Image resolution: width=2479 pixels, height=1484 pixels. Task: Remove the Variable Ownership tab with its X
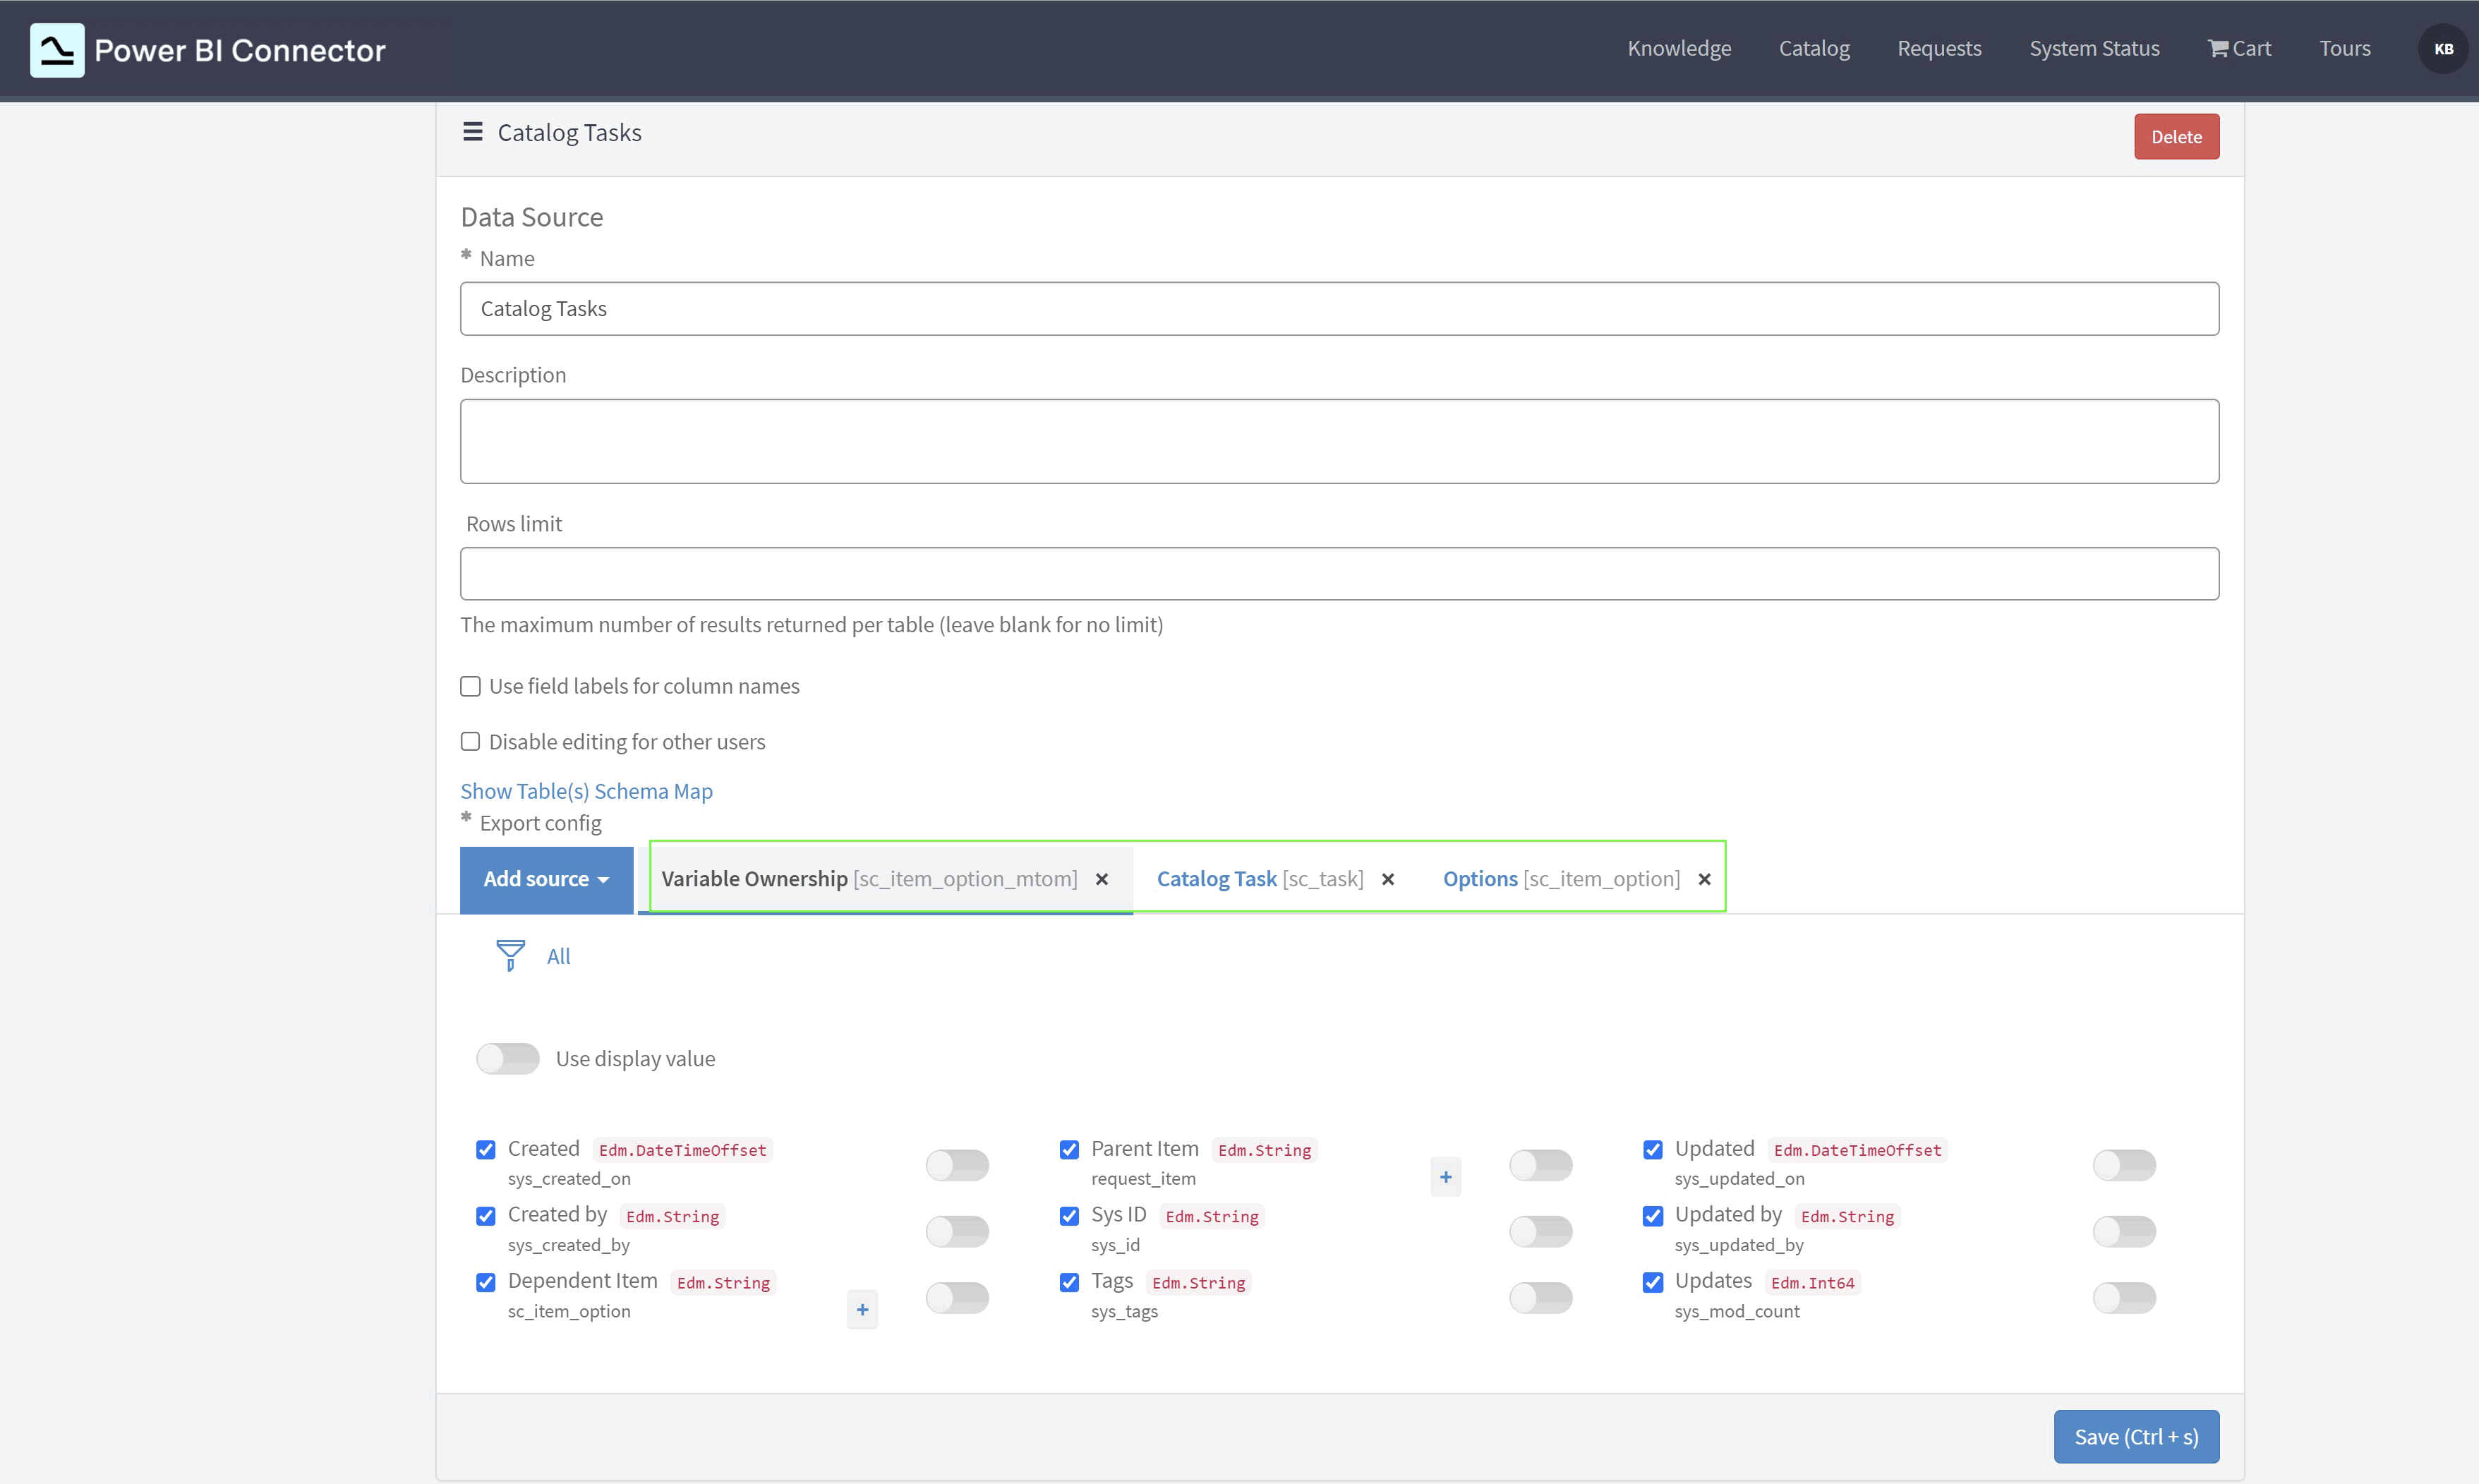point(1101,879)
